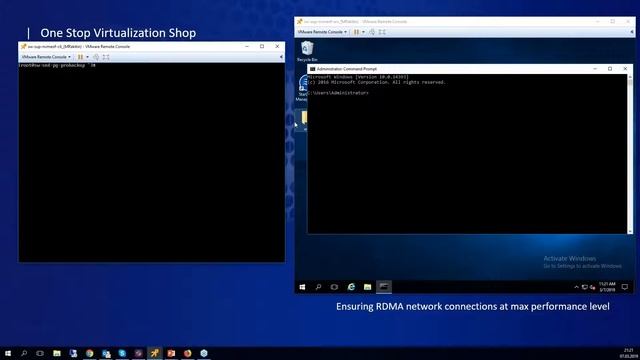Collapse toolbar arrow in right console window
Image resolution: width=640 pixels, height=360 pixels.
631,32
